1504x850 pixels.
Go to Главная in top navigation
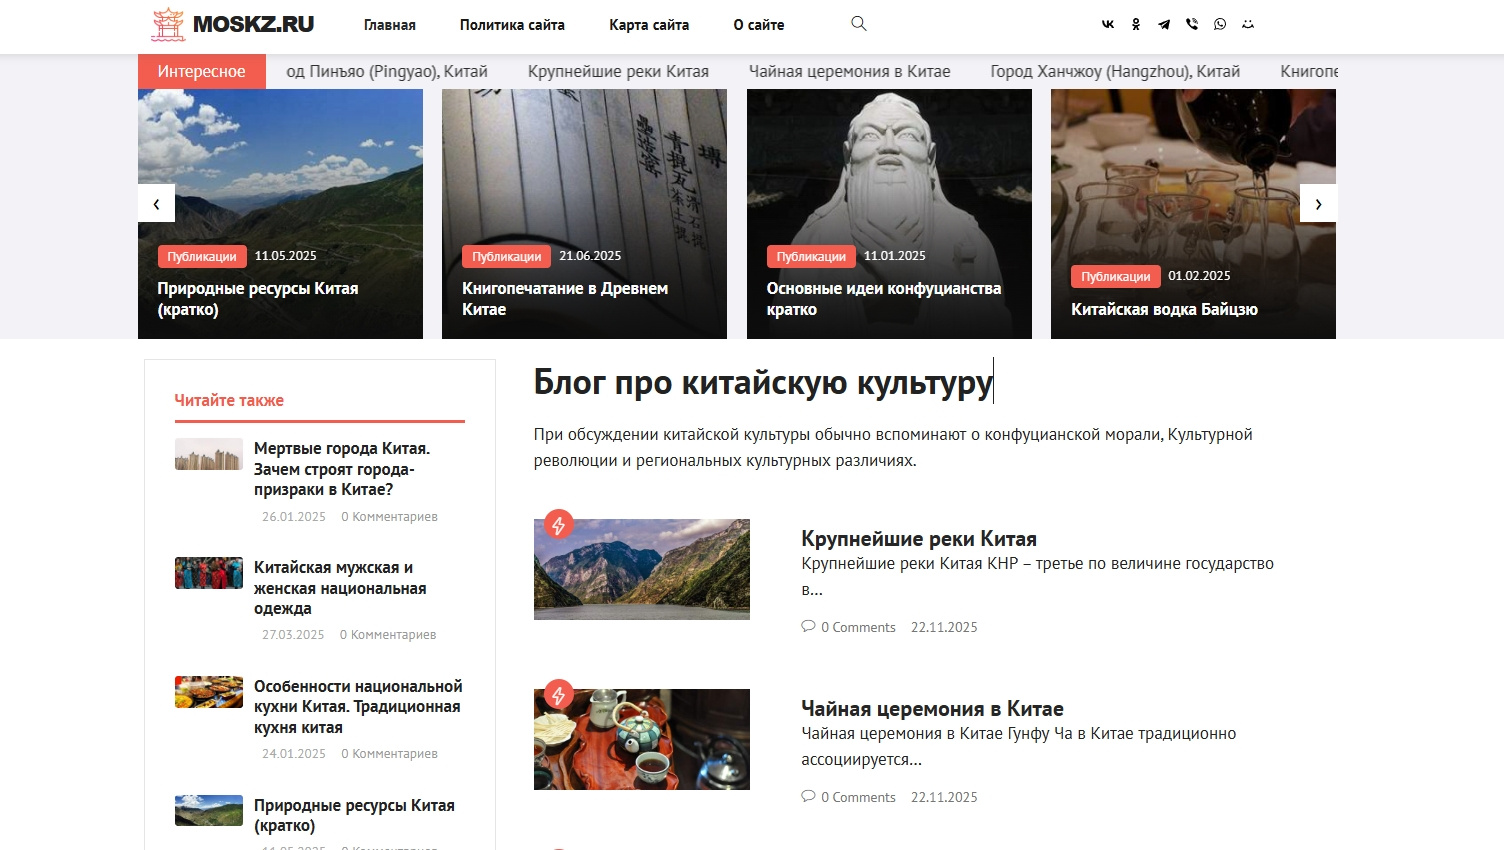[x=390, y=25]
